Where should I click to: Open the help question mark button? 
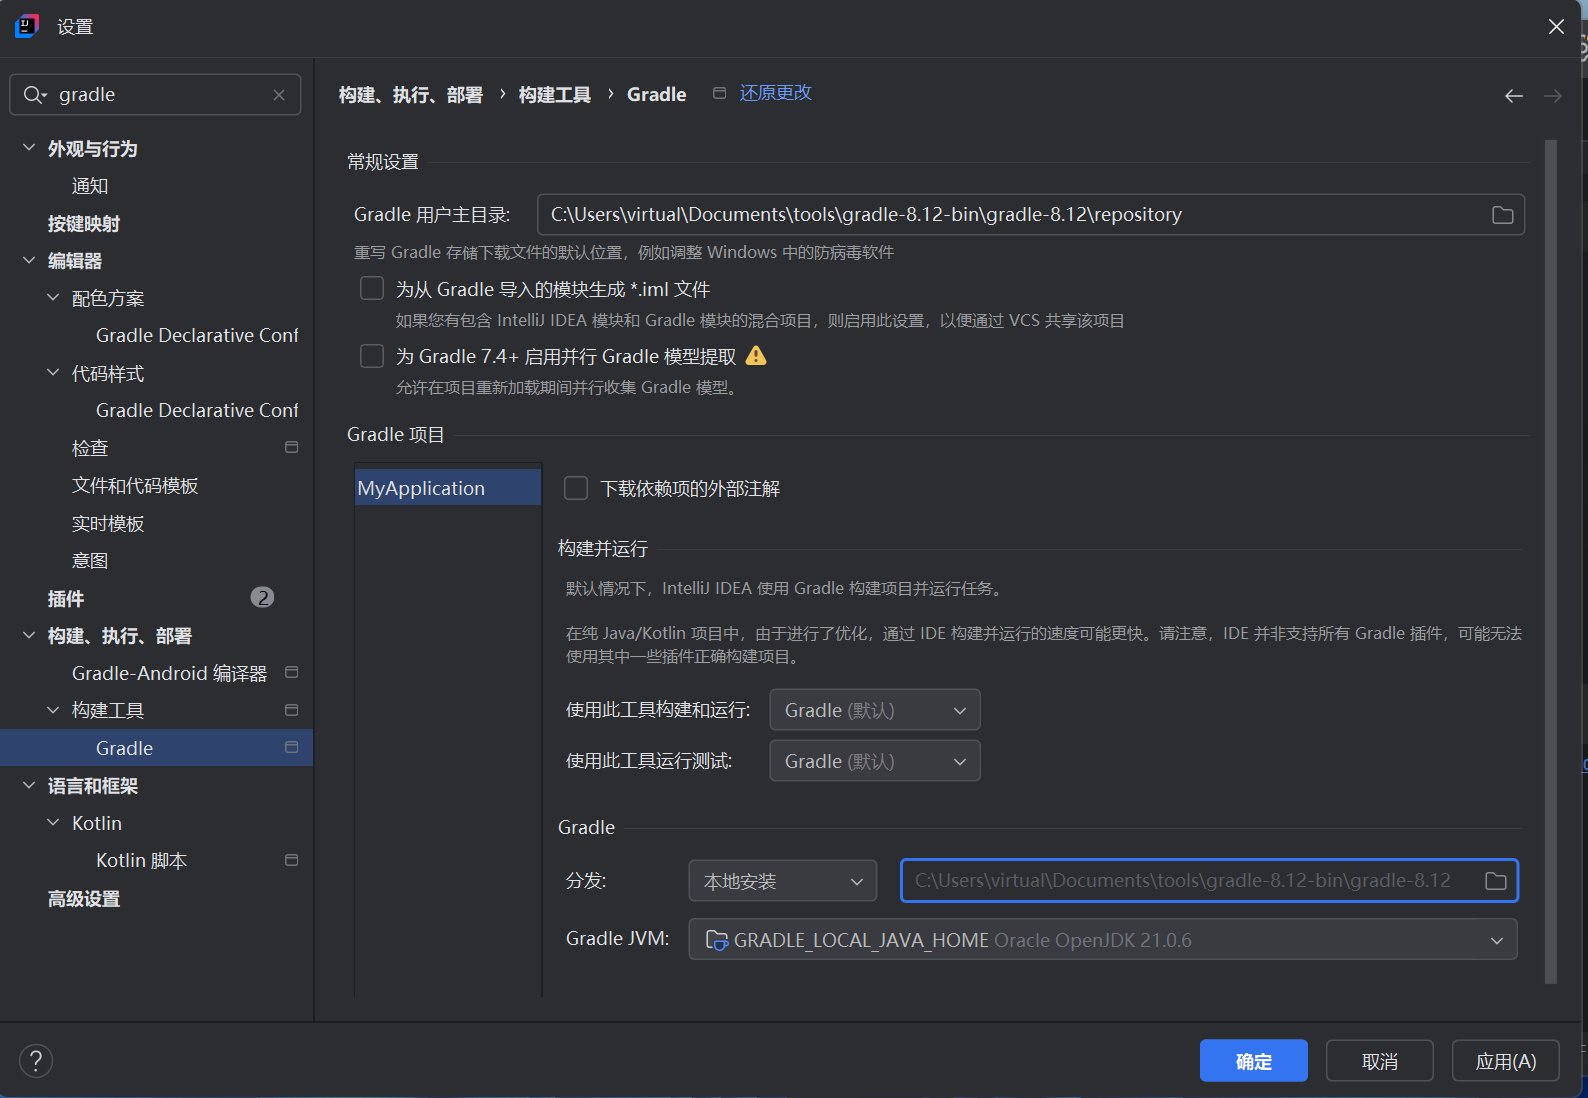click(36, 1060)
